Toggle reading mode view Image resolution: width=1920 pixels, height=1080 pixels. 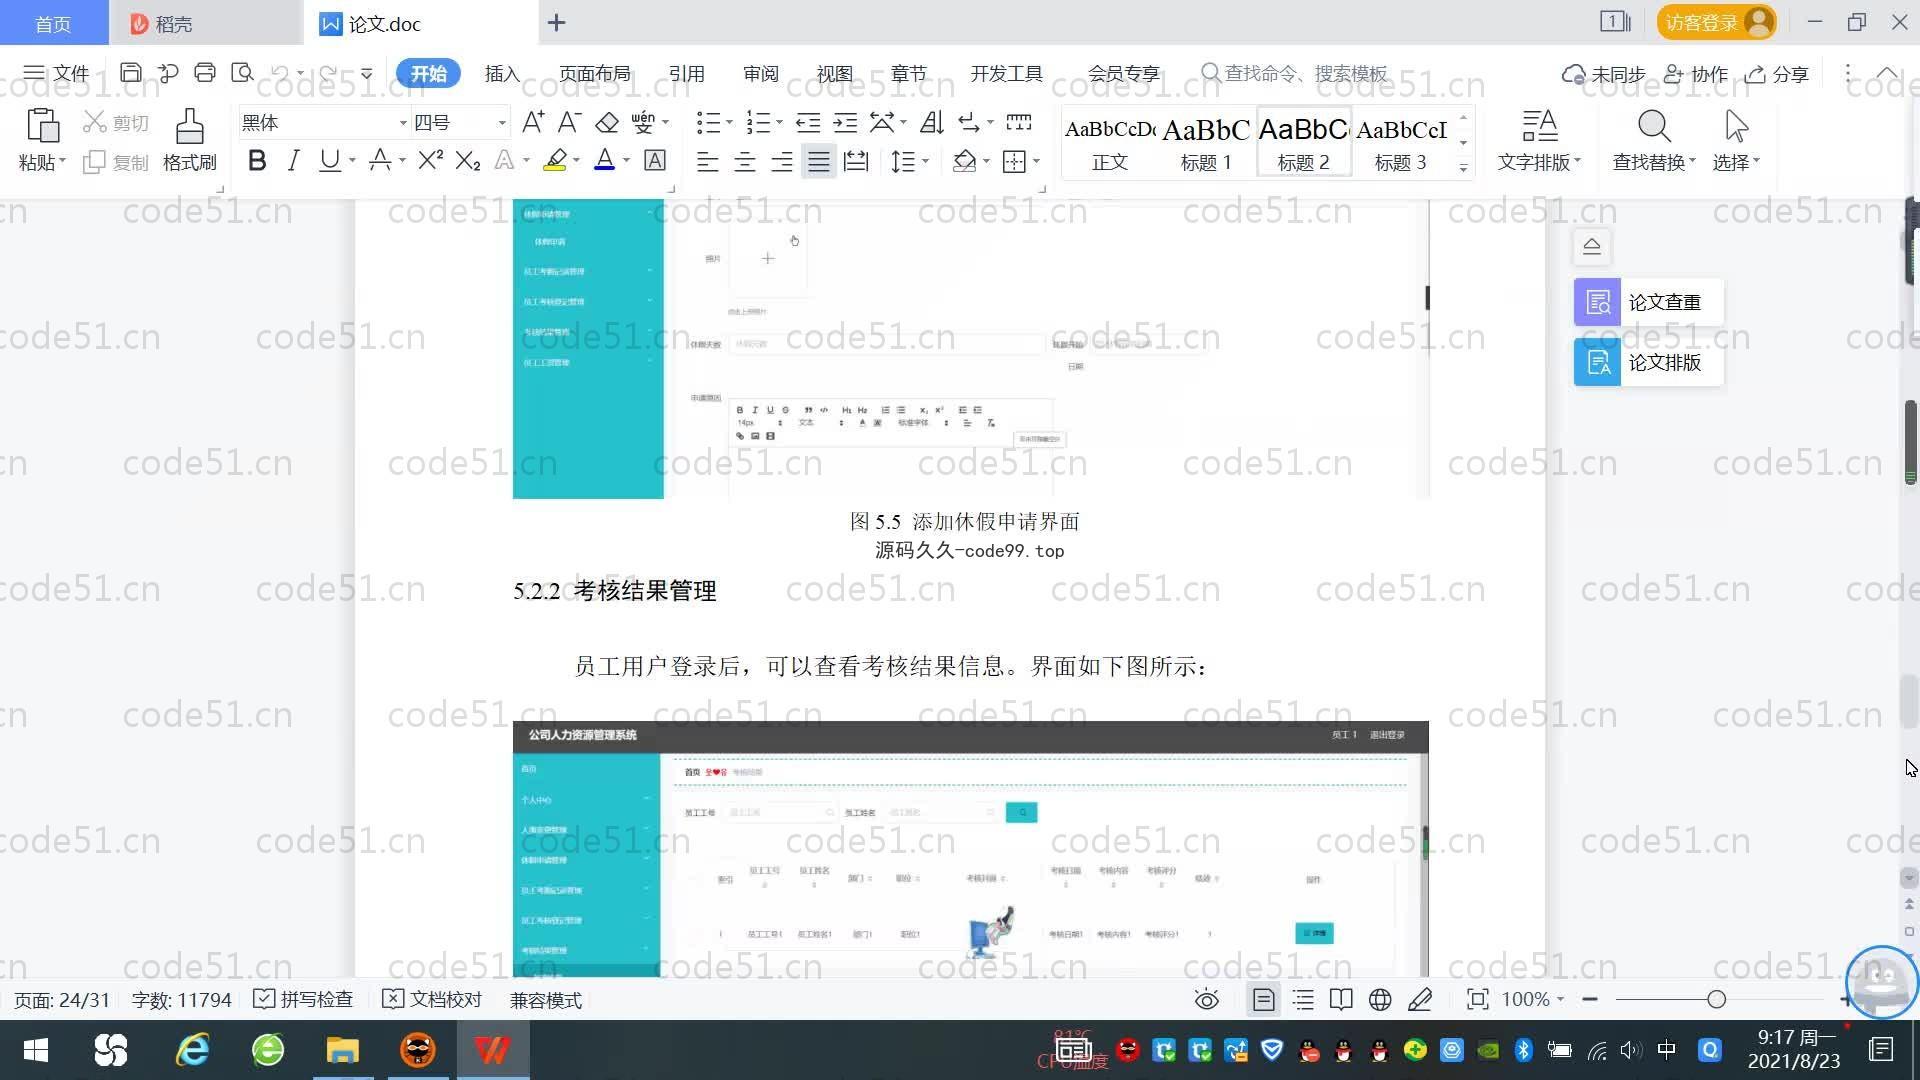(1341, 1000)
